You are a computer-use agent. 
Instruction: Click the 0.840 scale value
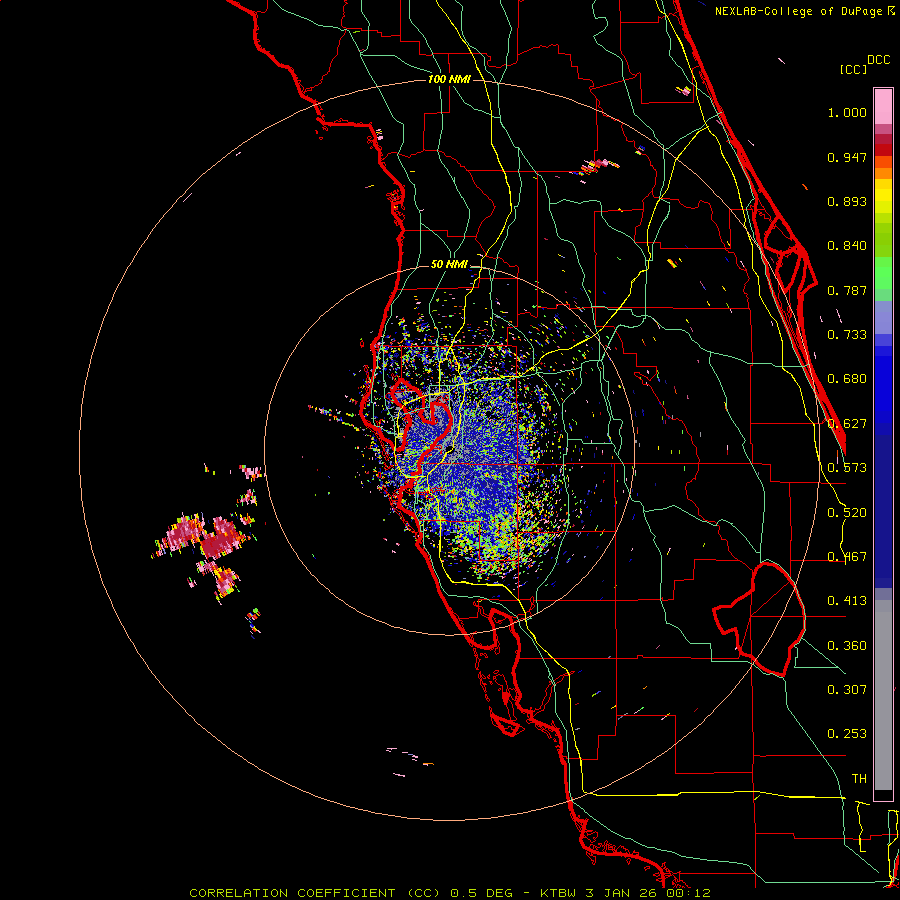point(847,246)
